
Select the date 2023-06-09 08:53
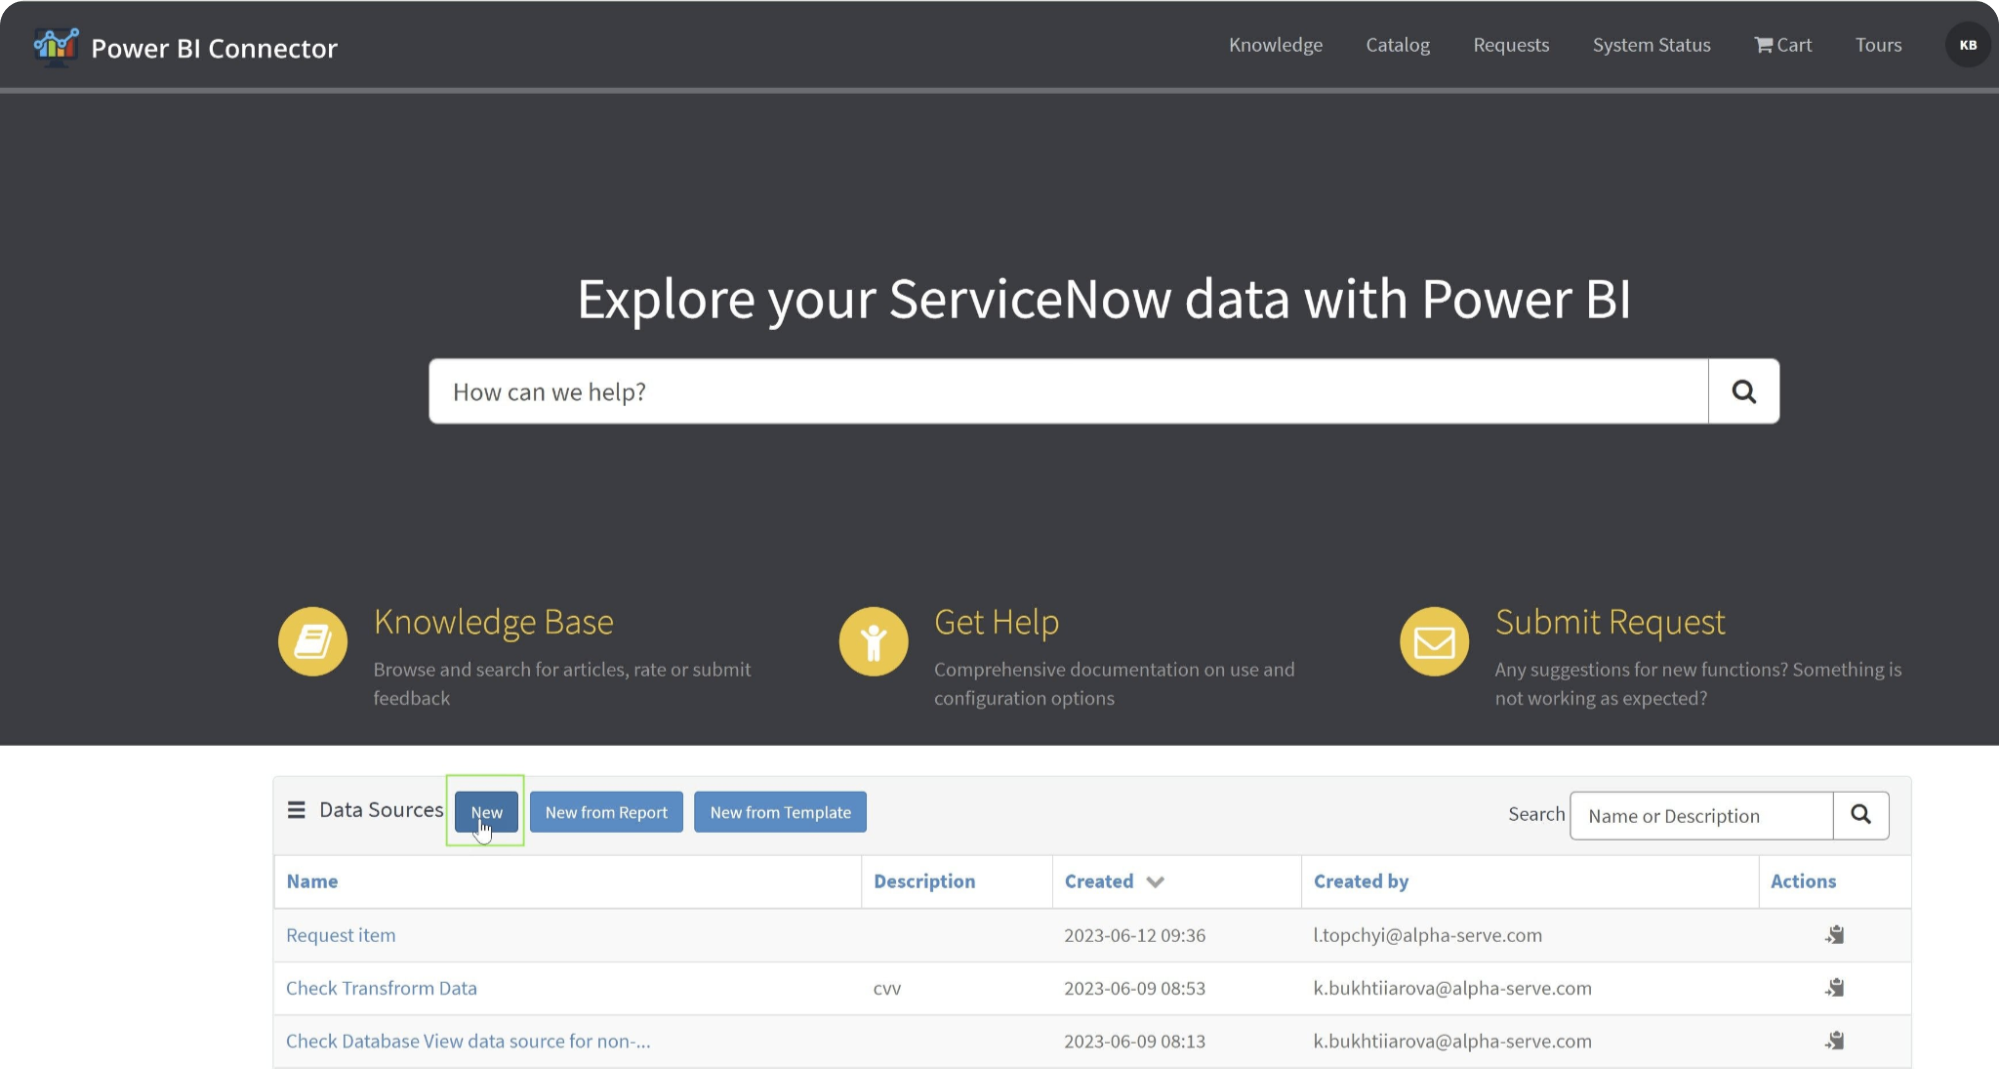pos(1134,988)
